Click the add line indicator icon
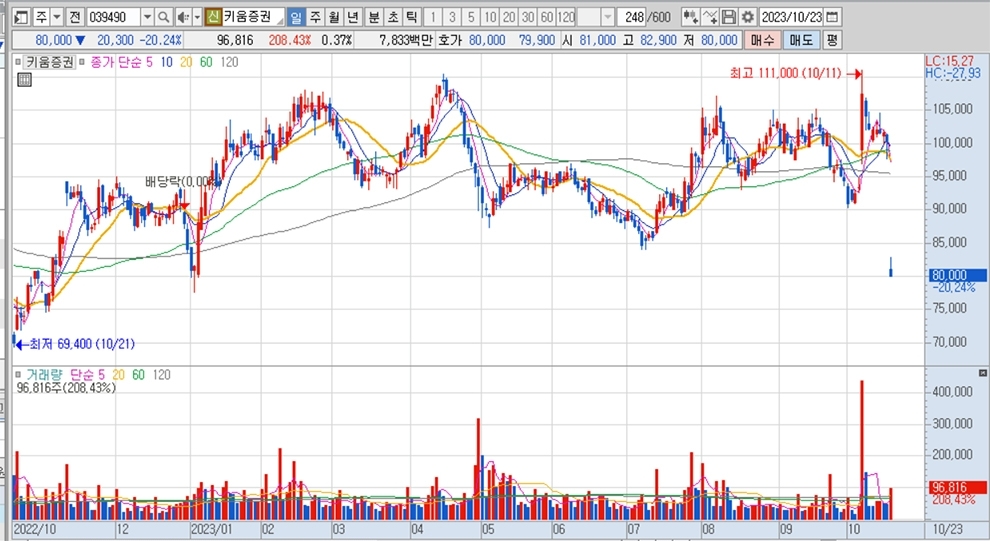Viewport: 990px width, 541px height. [710, 17]
